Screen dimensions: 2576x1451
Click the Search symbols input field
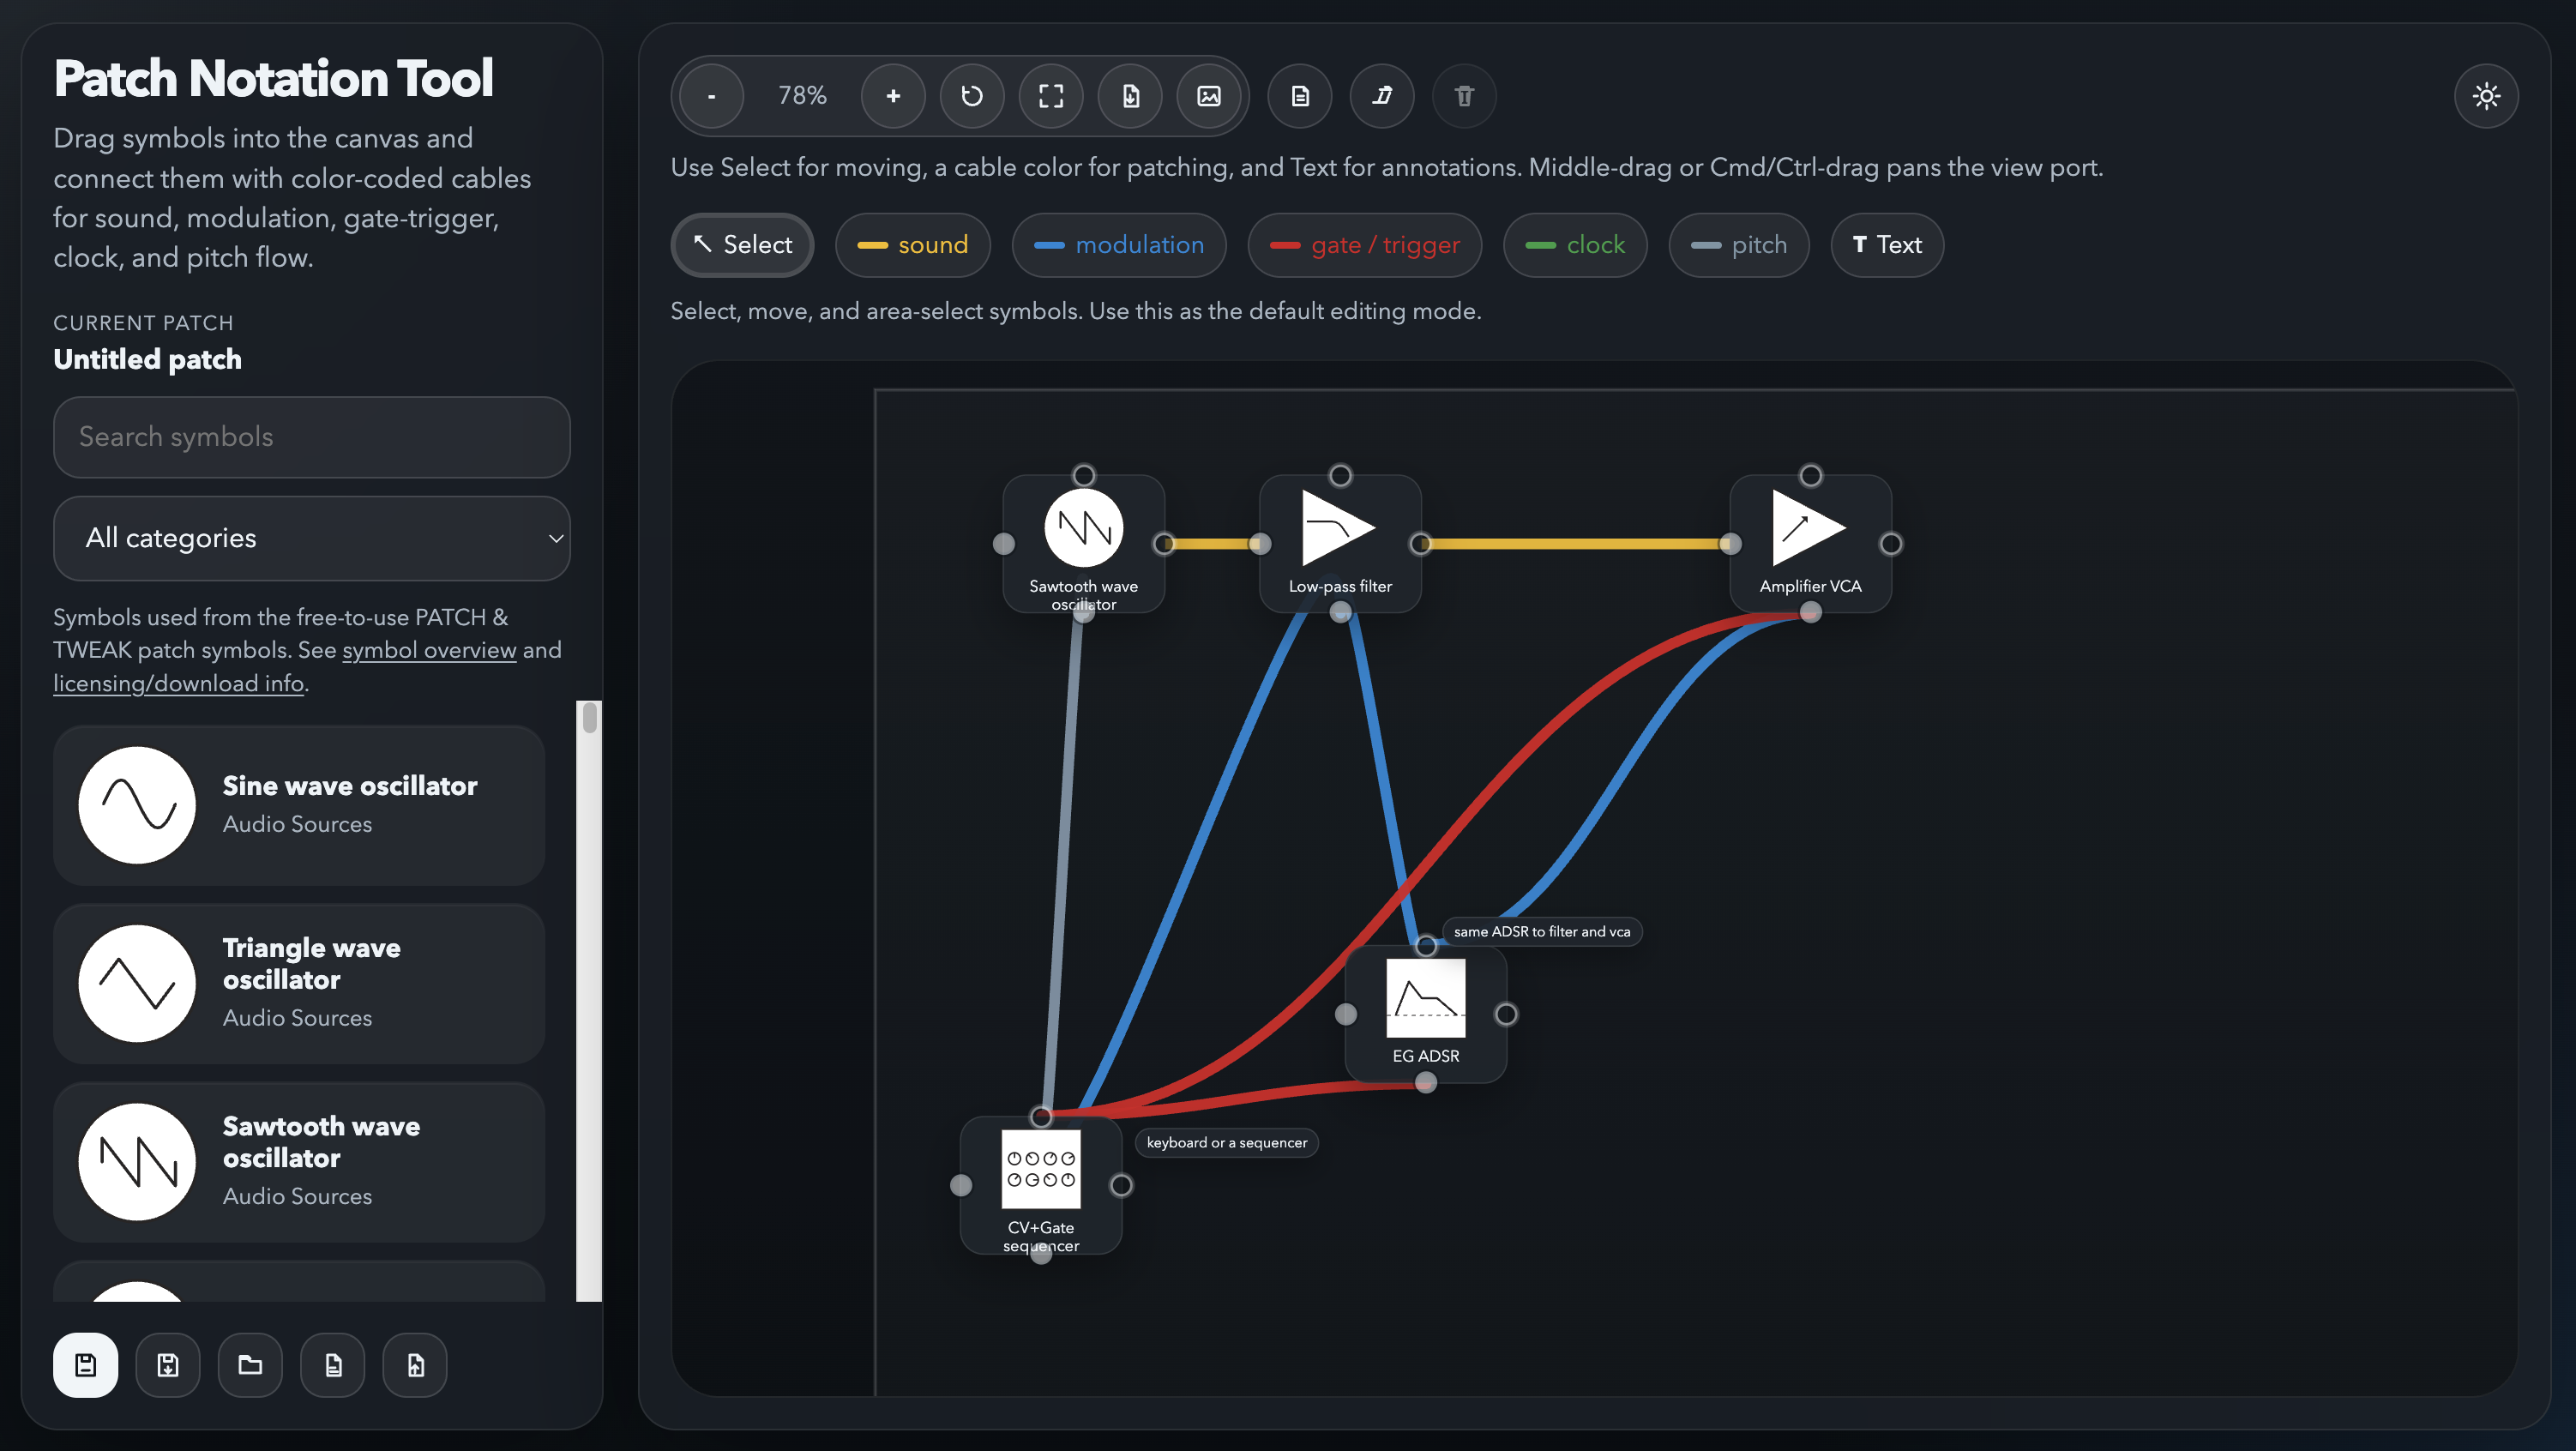[311, 437]
